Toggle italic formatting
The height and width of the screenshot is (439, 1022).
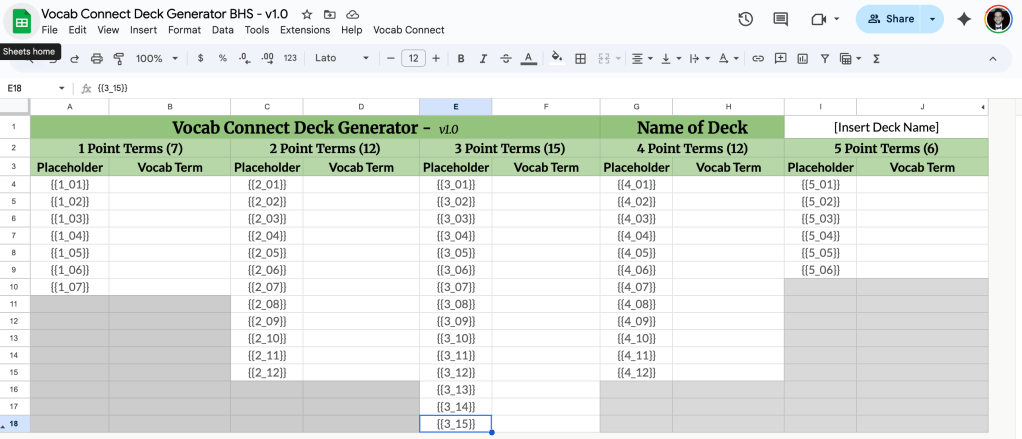pyautogui.click(x=483, y=59)
